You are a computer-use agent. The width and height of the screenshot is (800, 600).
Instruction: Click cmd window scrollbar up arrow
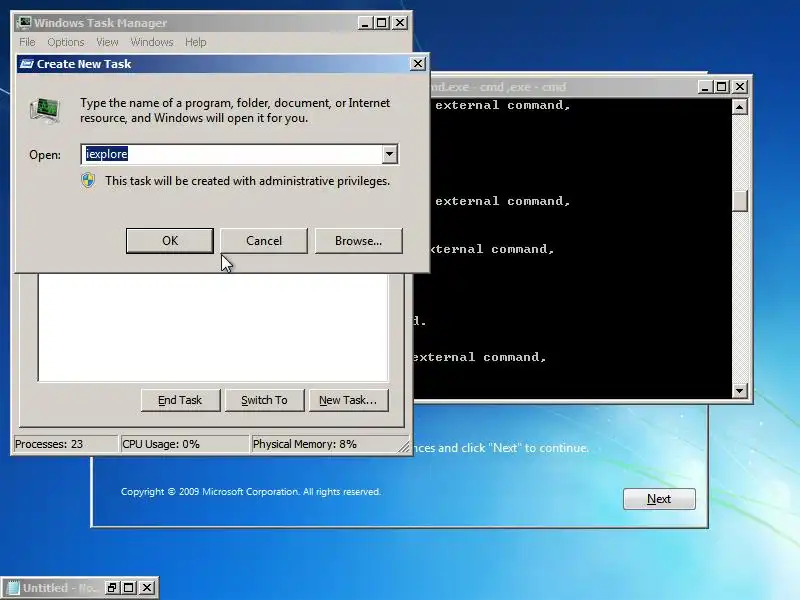(x=740, y=107)
